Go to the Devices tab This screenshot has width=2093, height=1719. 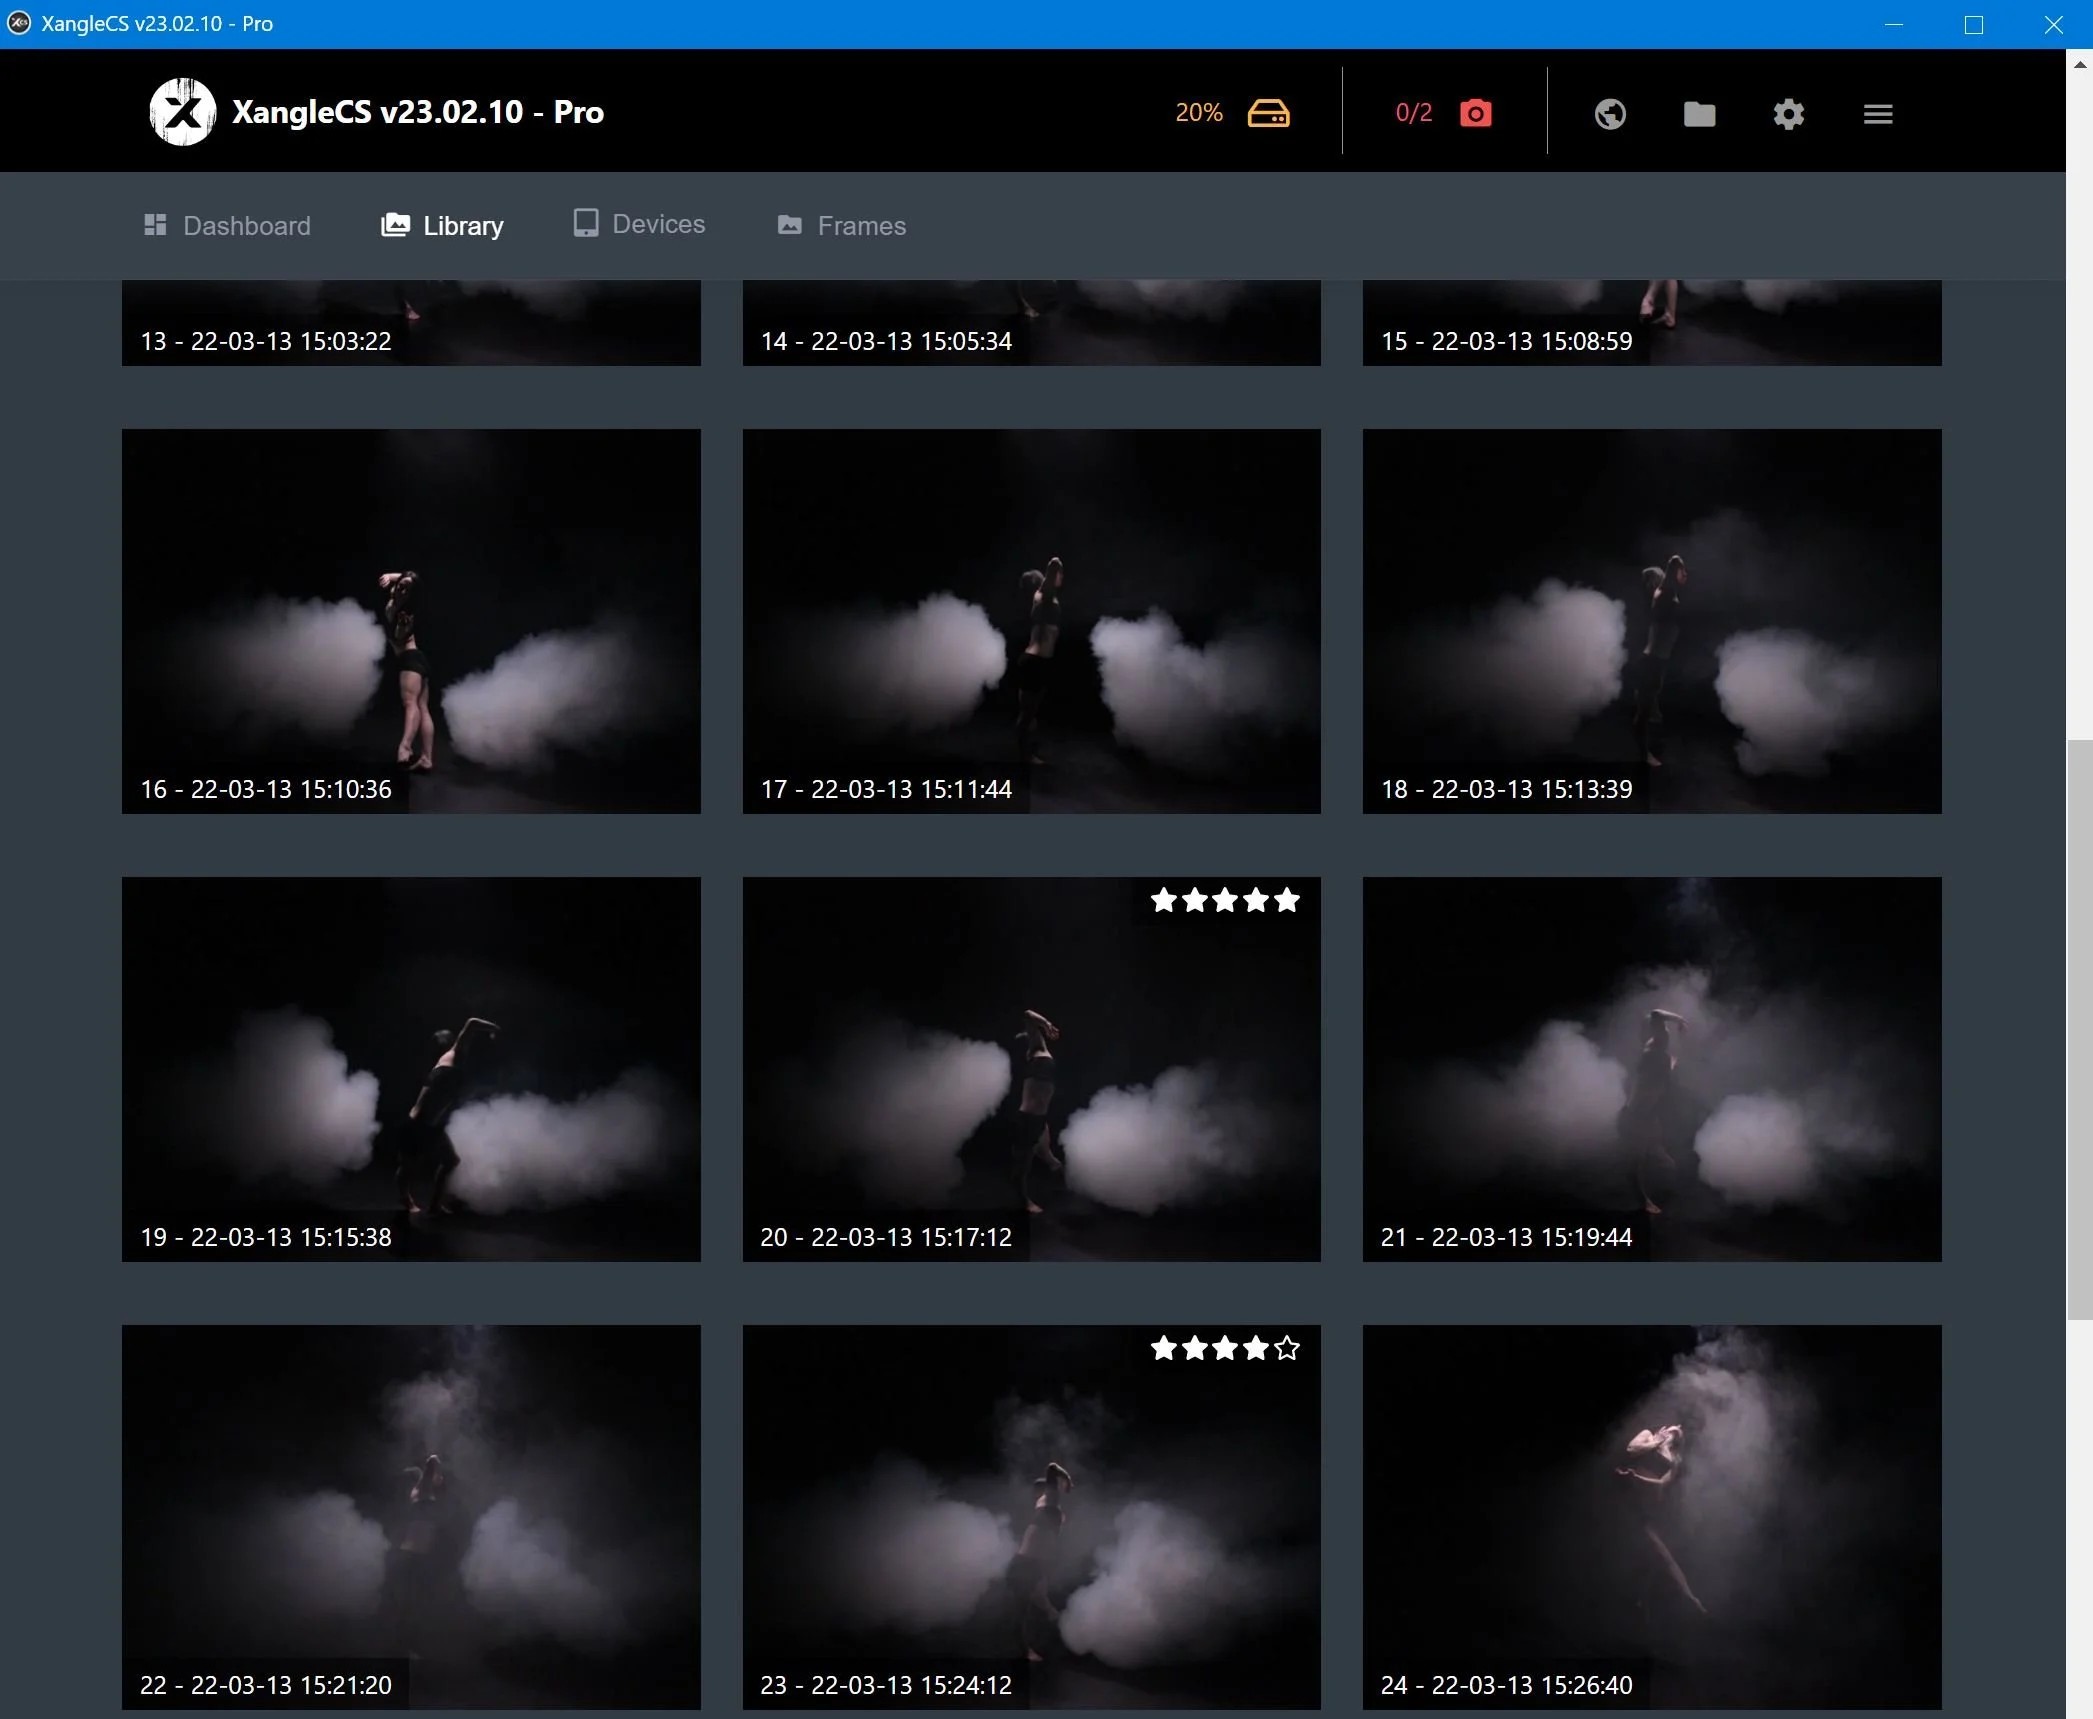[x=640, y=224]
